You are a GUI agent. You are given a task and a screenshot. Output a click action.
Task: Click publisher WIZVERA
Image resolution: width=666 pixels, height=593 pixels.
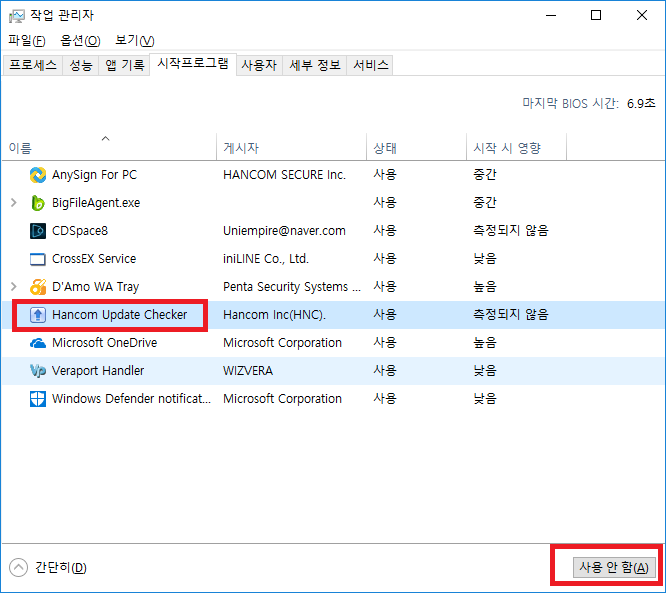(x=248, y=371)
